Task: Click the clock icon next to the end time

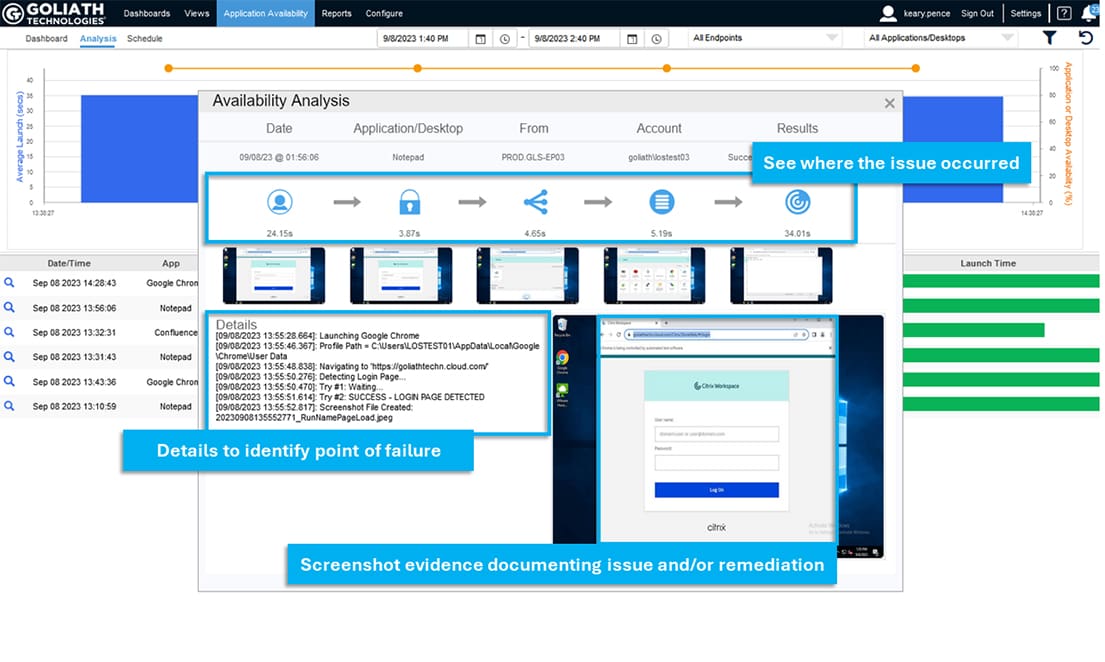Action: [x=656, y=38]
